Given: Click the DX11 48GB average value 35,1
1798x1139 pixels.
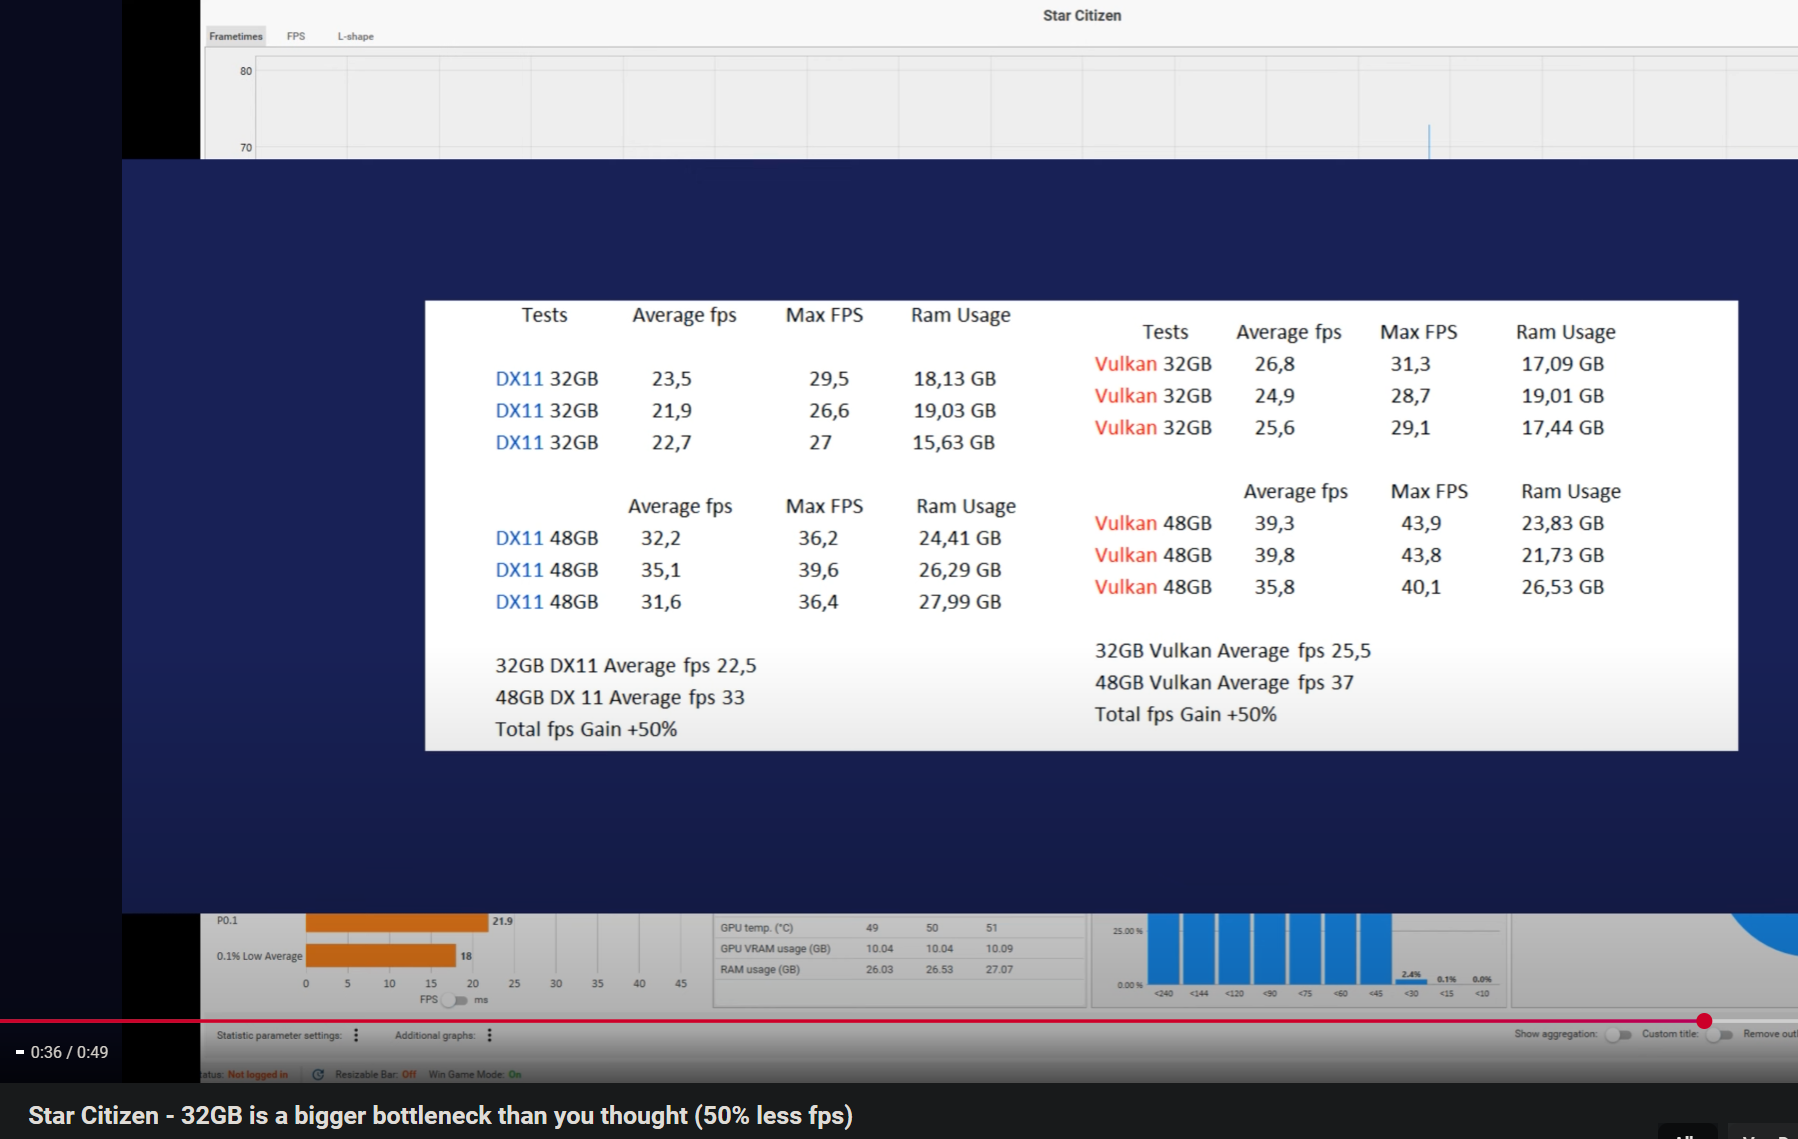Looking at the screenshot, I should click(661, 570).
